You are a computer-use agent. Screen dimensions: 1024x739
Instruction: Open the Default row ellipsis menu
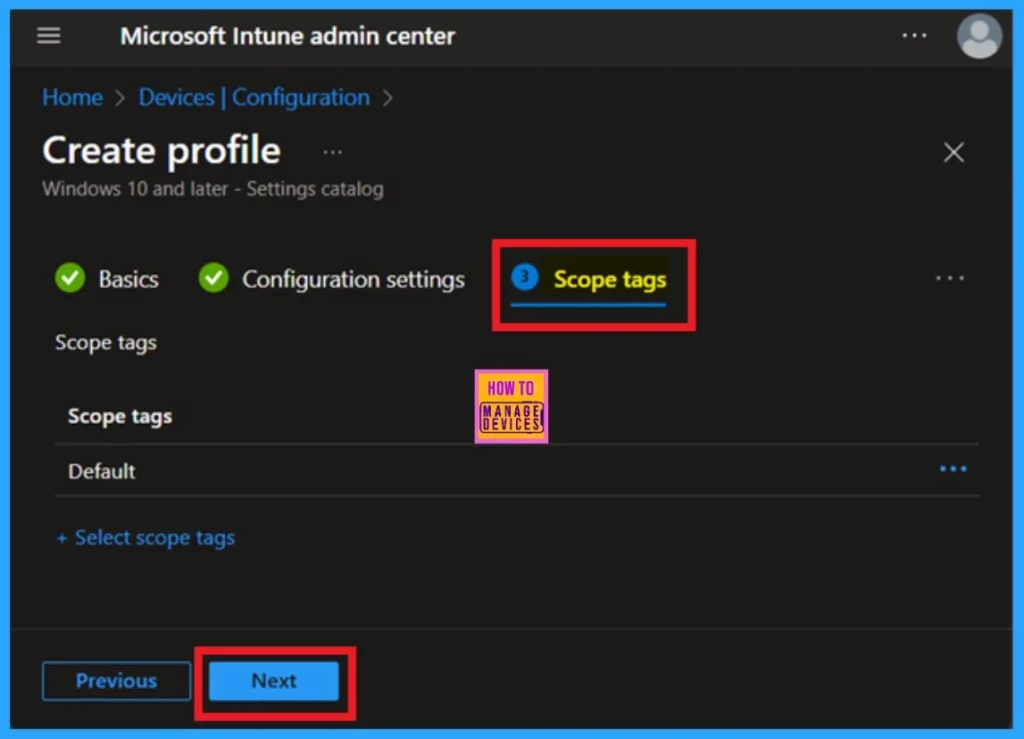[x=953, y=469]
